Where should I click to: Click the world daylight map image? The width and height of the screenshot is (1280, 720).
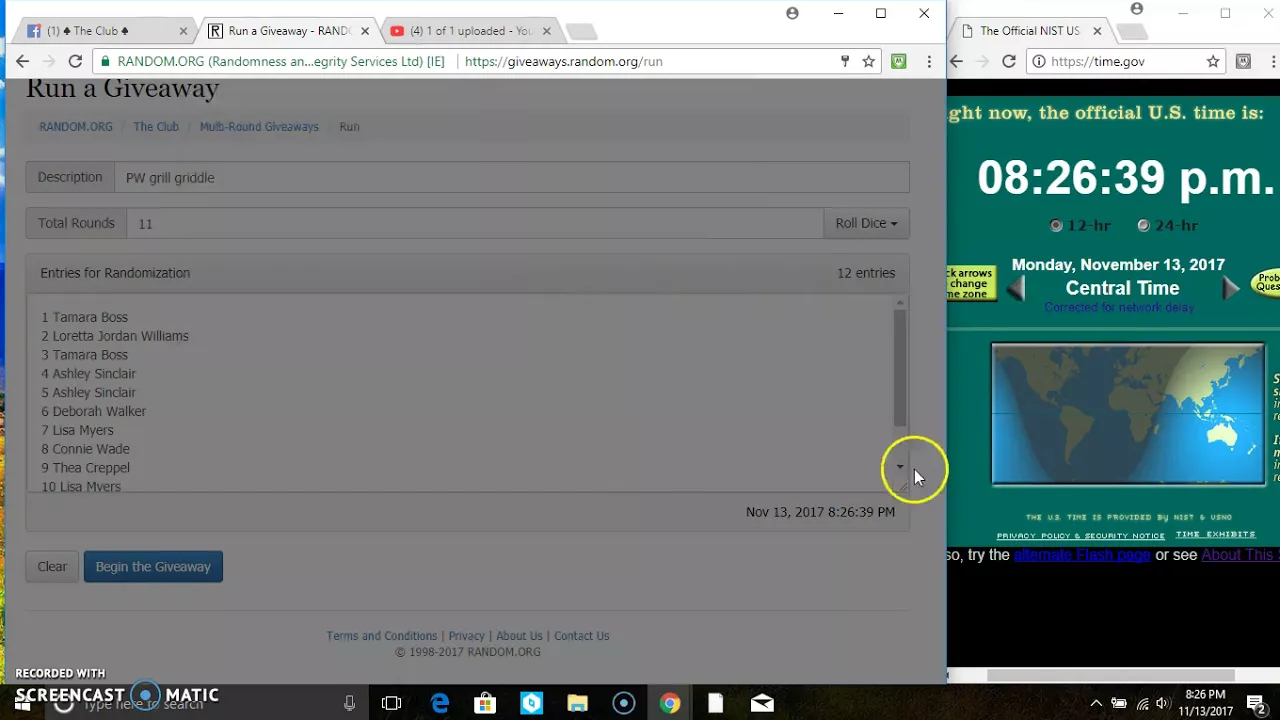[1128, 414]
